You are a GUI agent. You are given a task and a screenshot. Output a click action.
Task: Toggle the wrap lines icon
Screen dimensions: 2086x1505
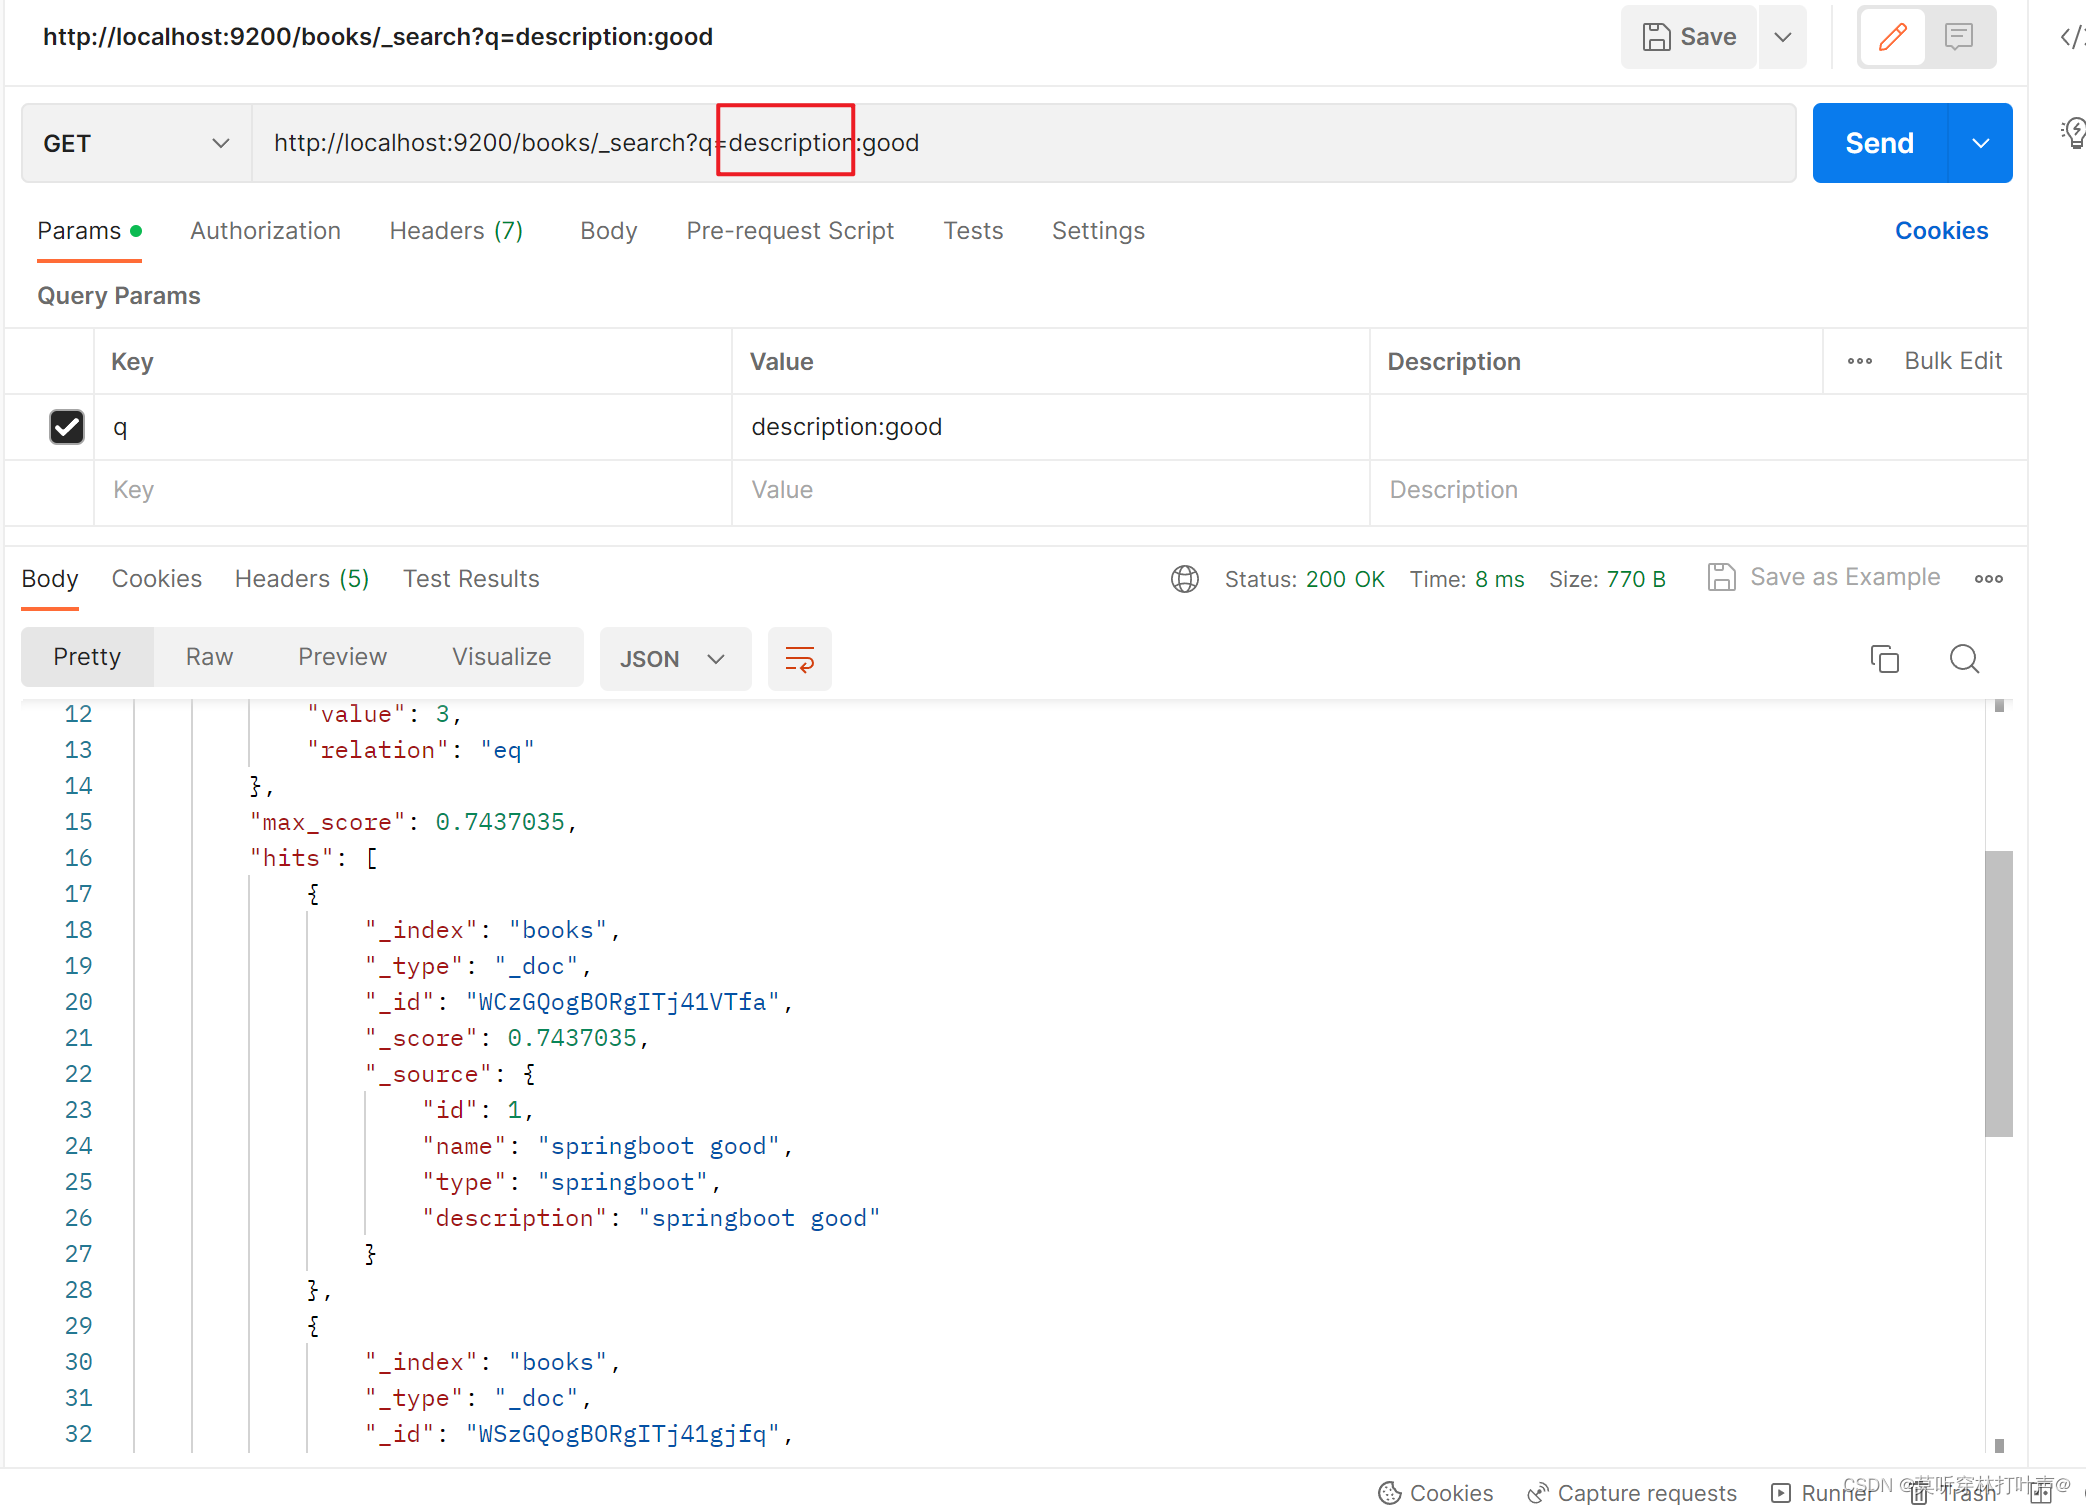click(x=799, y=659)
